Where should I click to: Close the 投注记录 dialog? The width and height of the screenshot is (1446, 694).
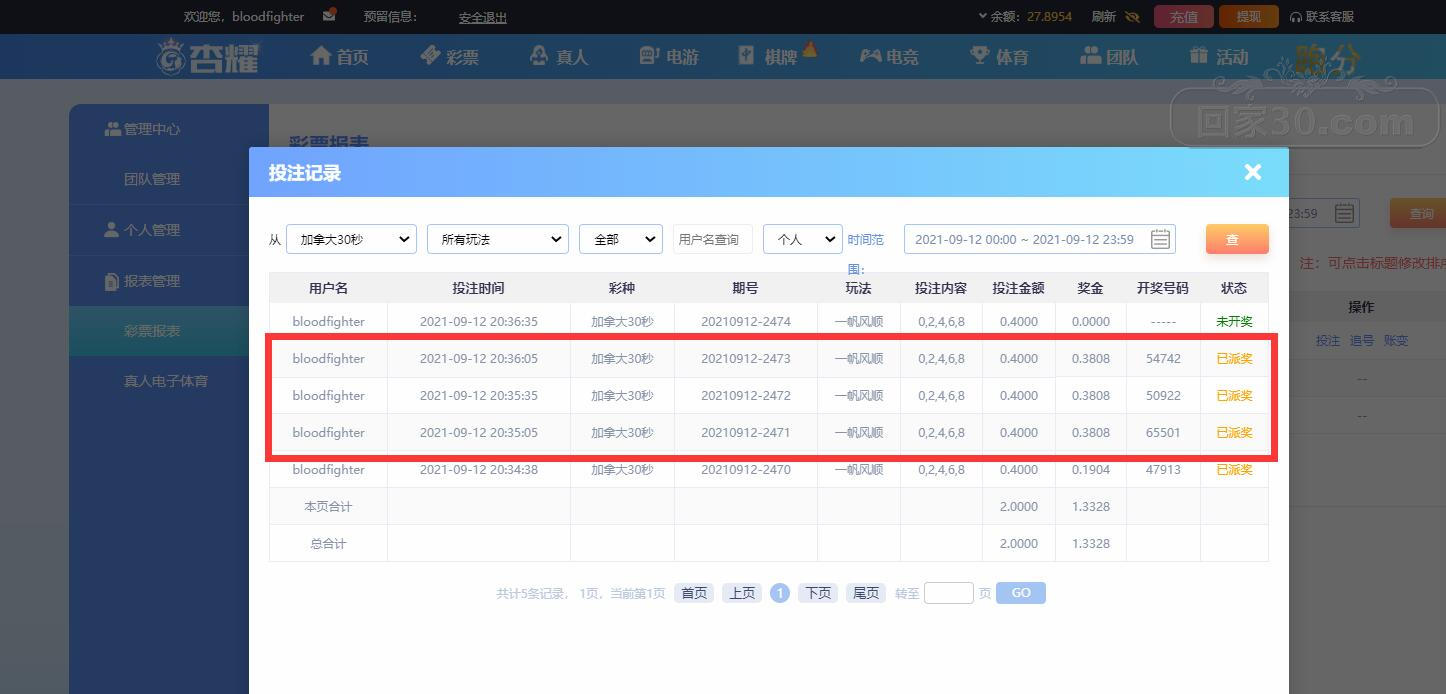(1253, 172)
